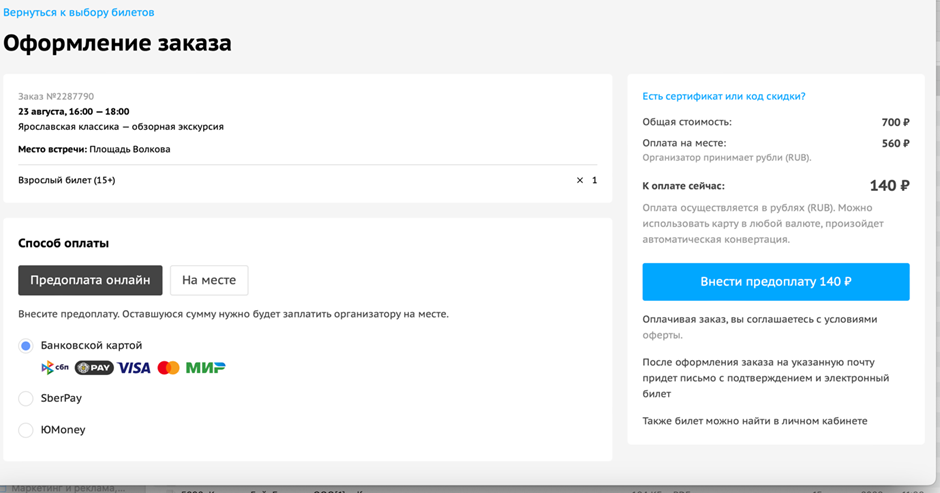940x493 pixels.
Task: Click the Взрослый билет (15+) row
Action: (x=67, y=181)
